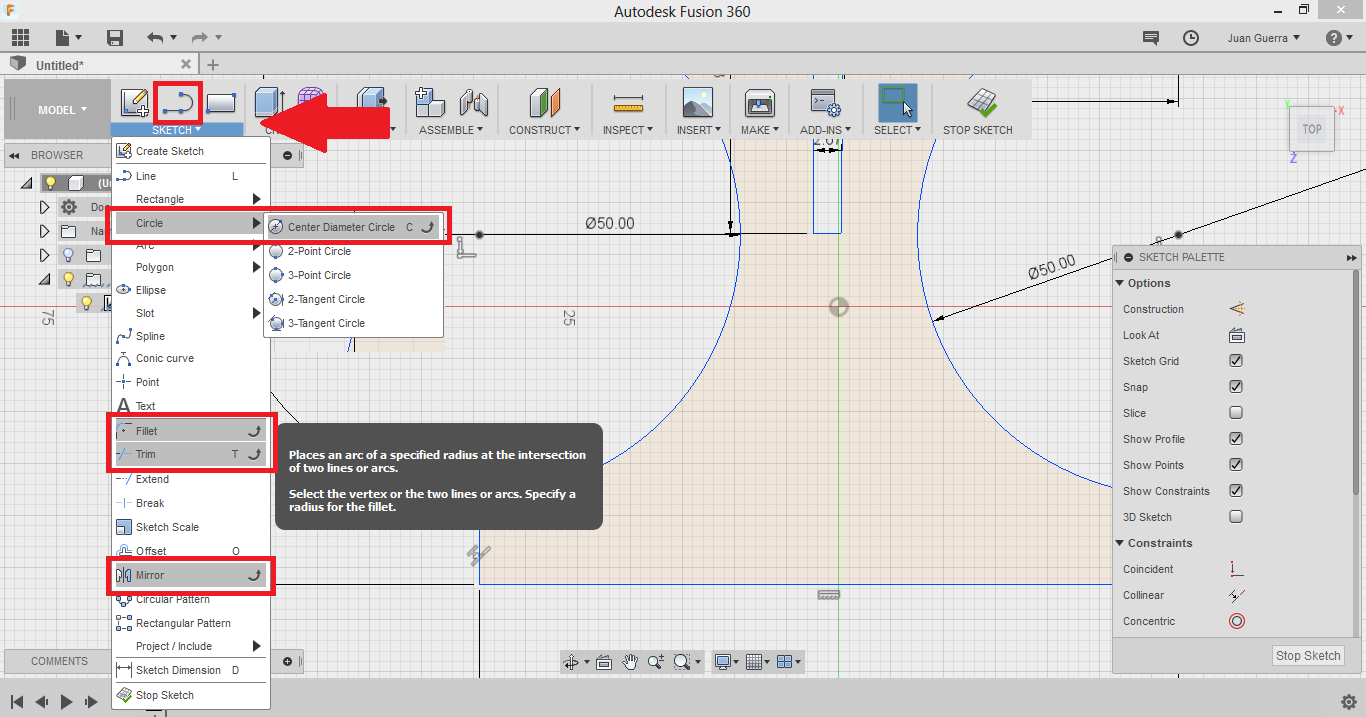Toggle the Show Profile checkbox

click(1236, 439)
